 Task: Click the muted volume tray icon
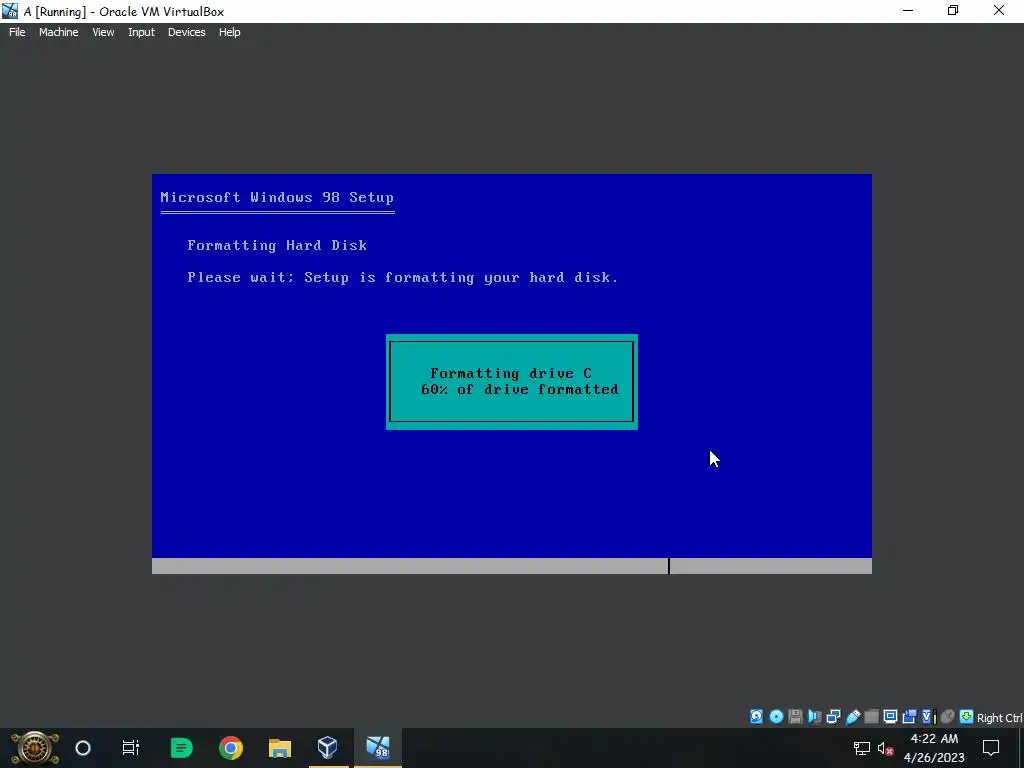tap(886, 748)
